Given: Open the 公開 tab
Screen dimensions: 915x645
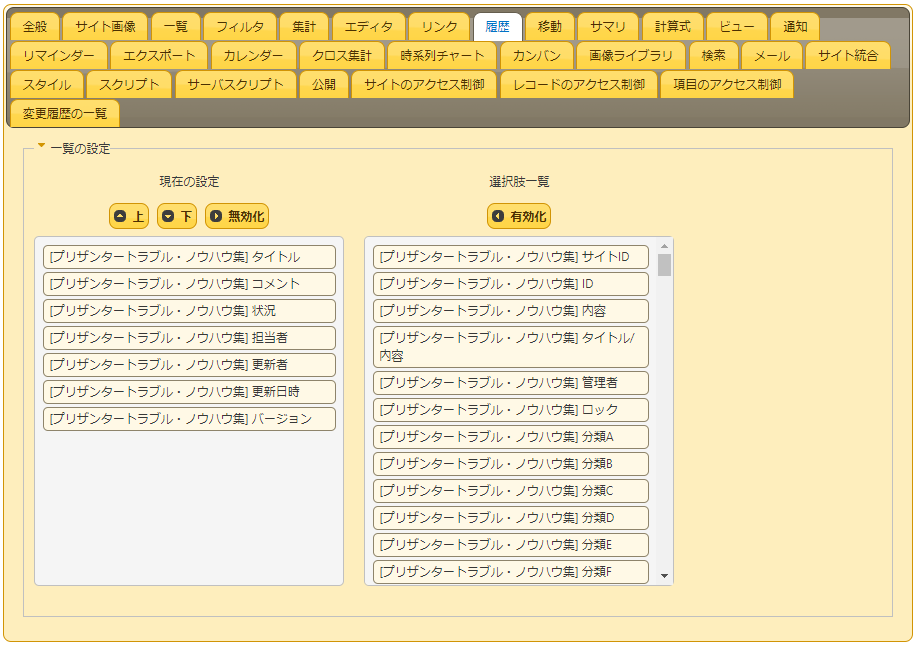Looking at the screenshot, I should (324, 85).
